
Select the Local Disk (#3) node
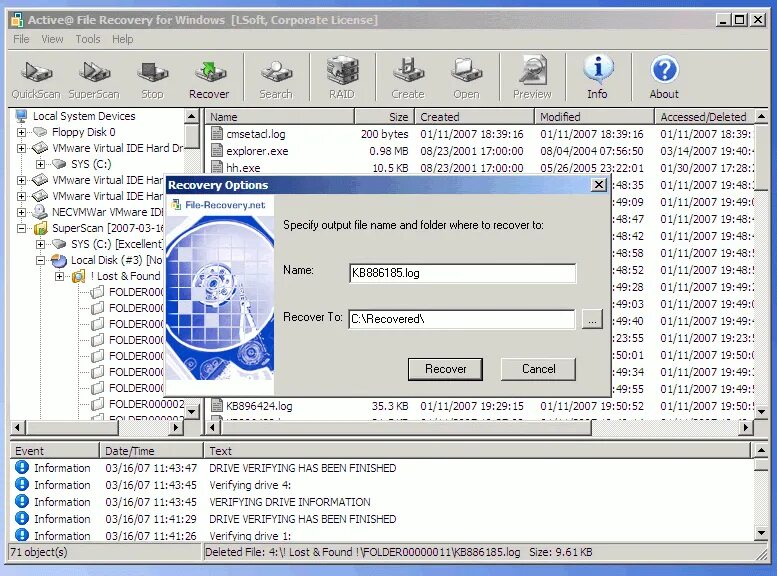pos(116,260)
